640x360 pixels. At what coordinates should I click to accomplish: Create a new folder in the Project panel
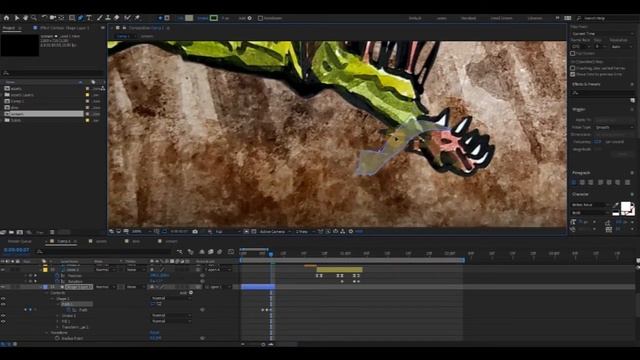point(11,232)
